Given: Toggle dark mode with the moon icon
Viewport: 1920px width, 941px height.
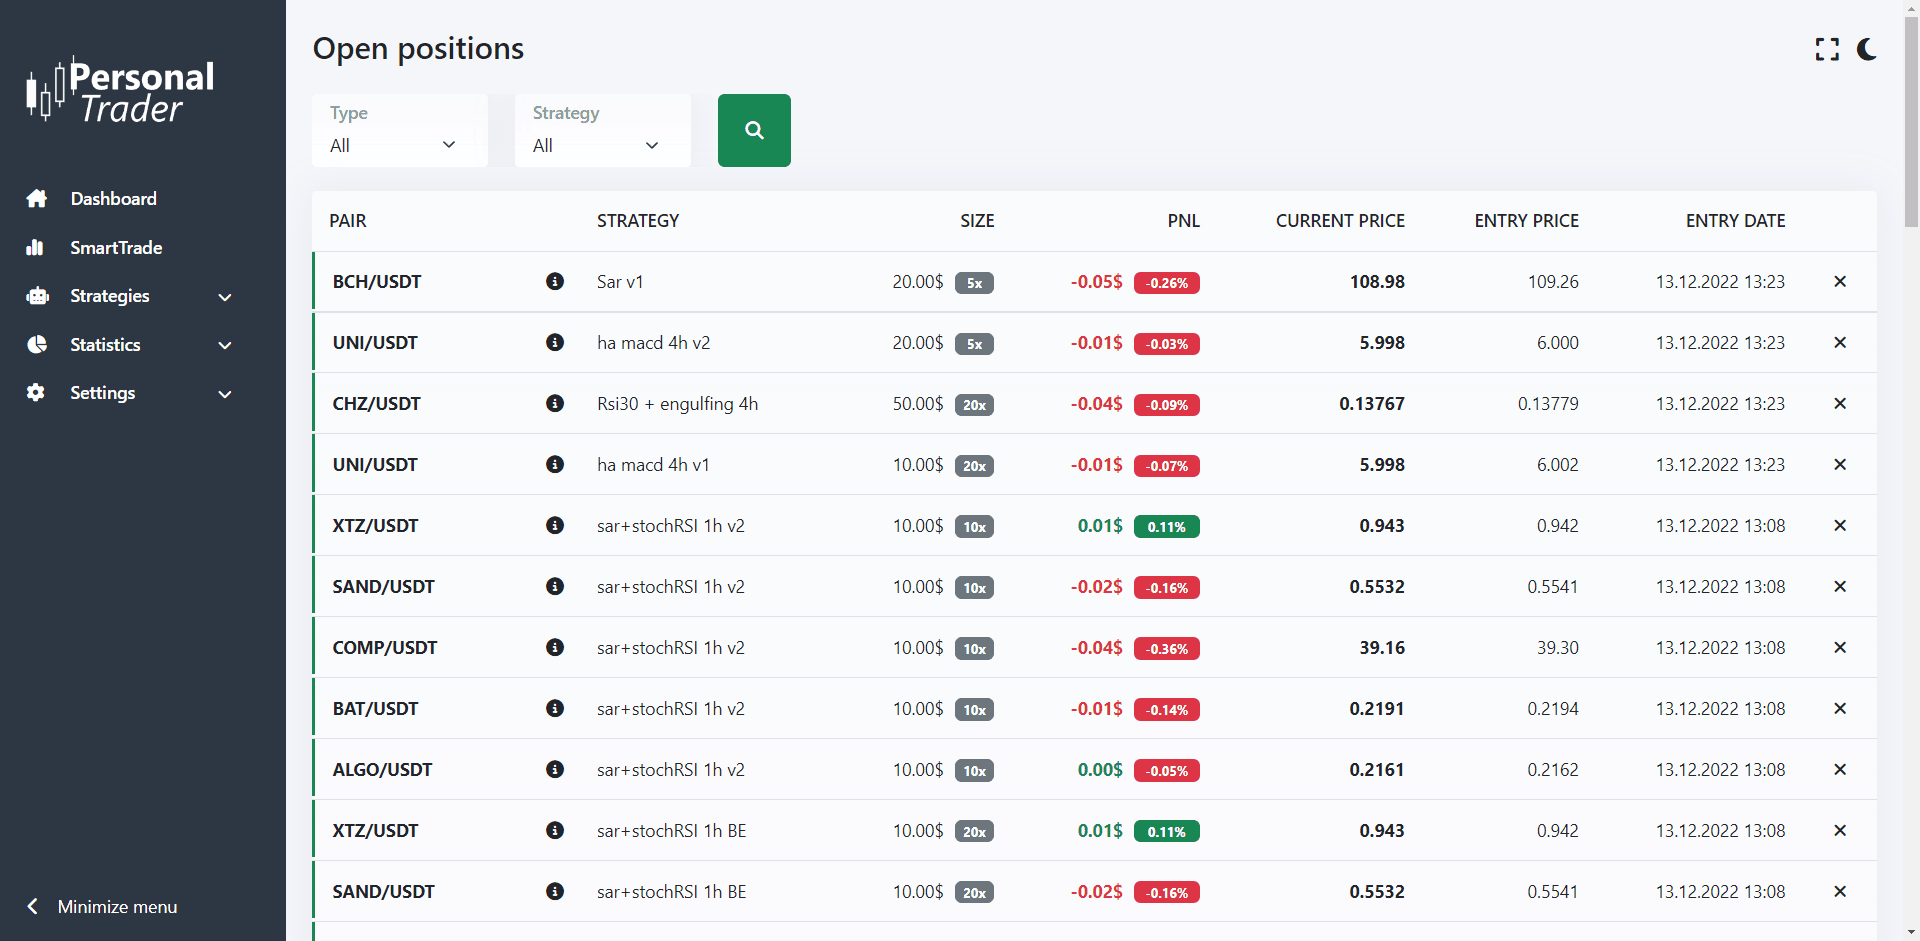Looking at the screenshot, I should pos(1866,49).
